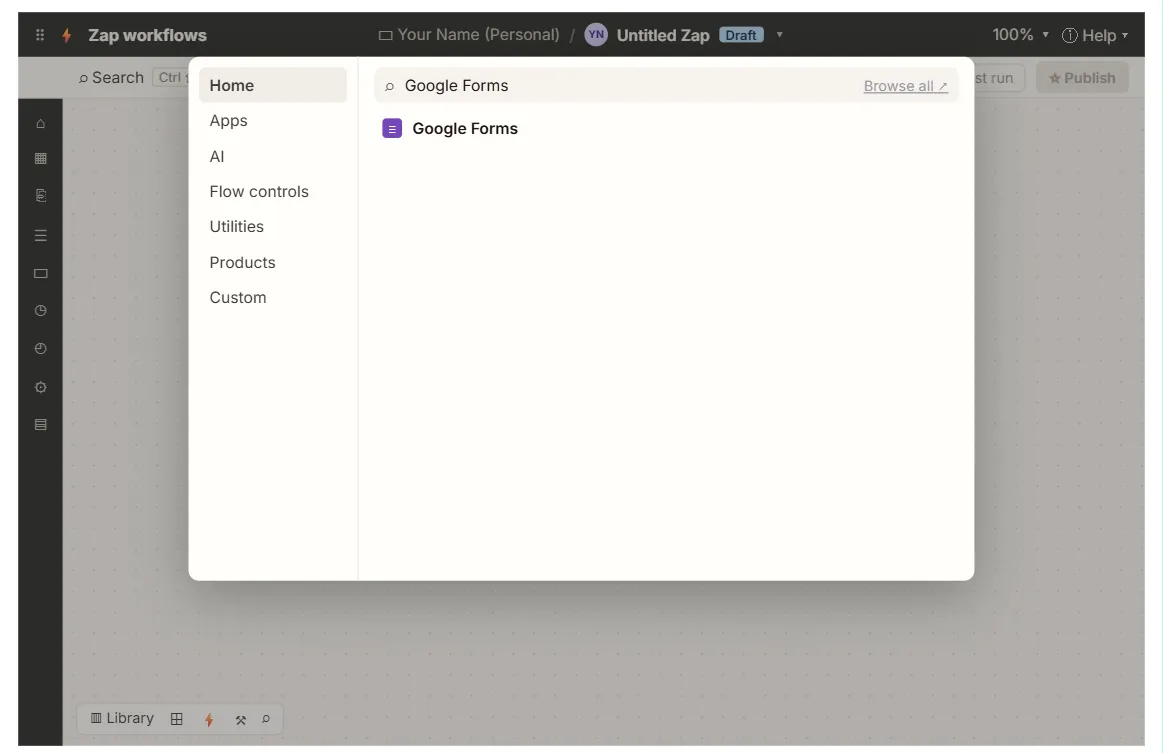Viewport: 1163px width, 753px height.
Task: Click the Test run button
Action: click(x=998, y=78)
